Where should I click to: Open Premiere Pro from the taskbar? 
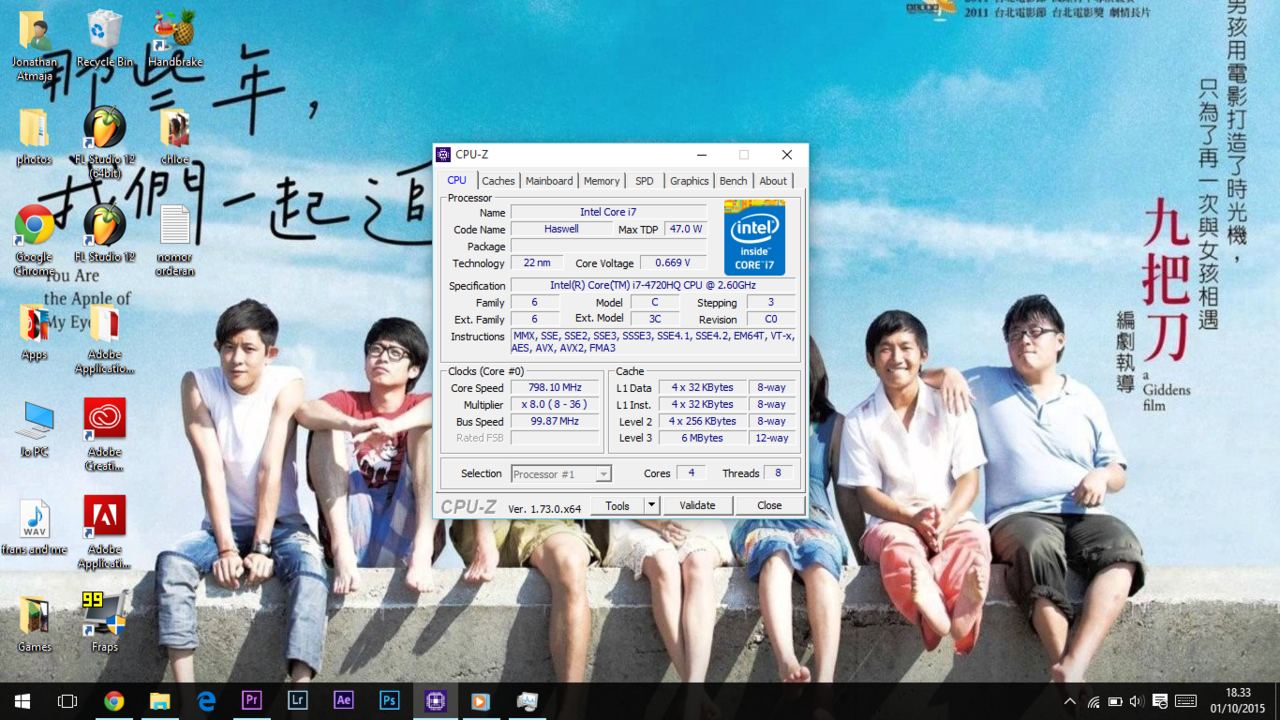point(252,701)
